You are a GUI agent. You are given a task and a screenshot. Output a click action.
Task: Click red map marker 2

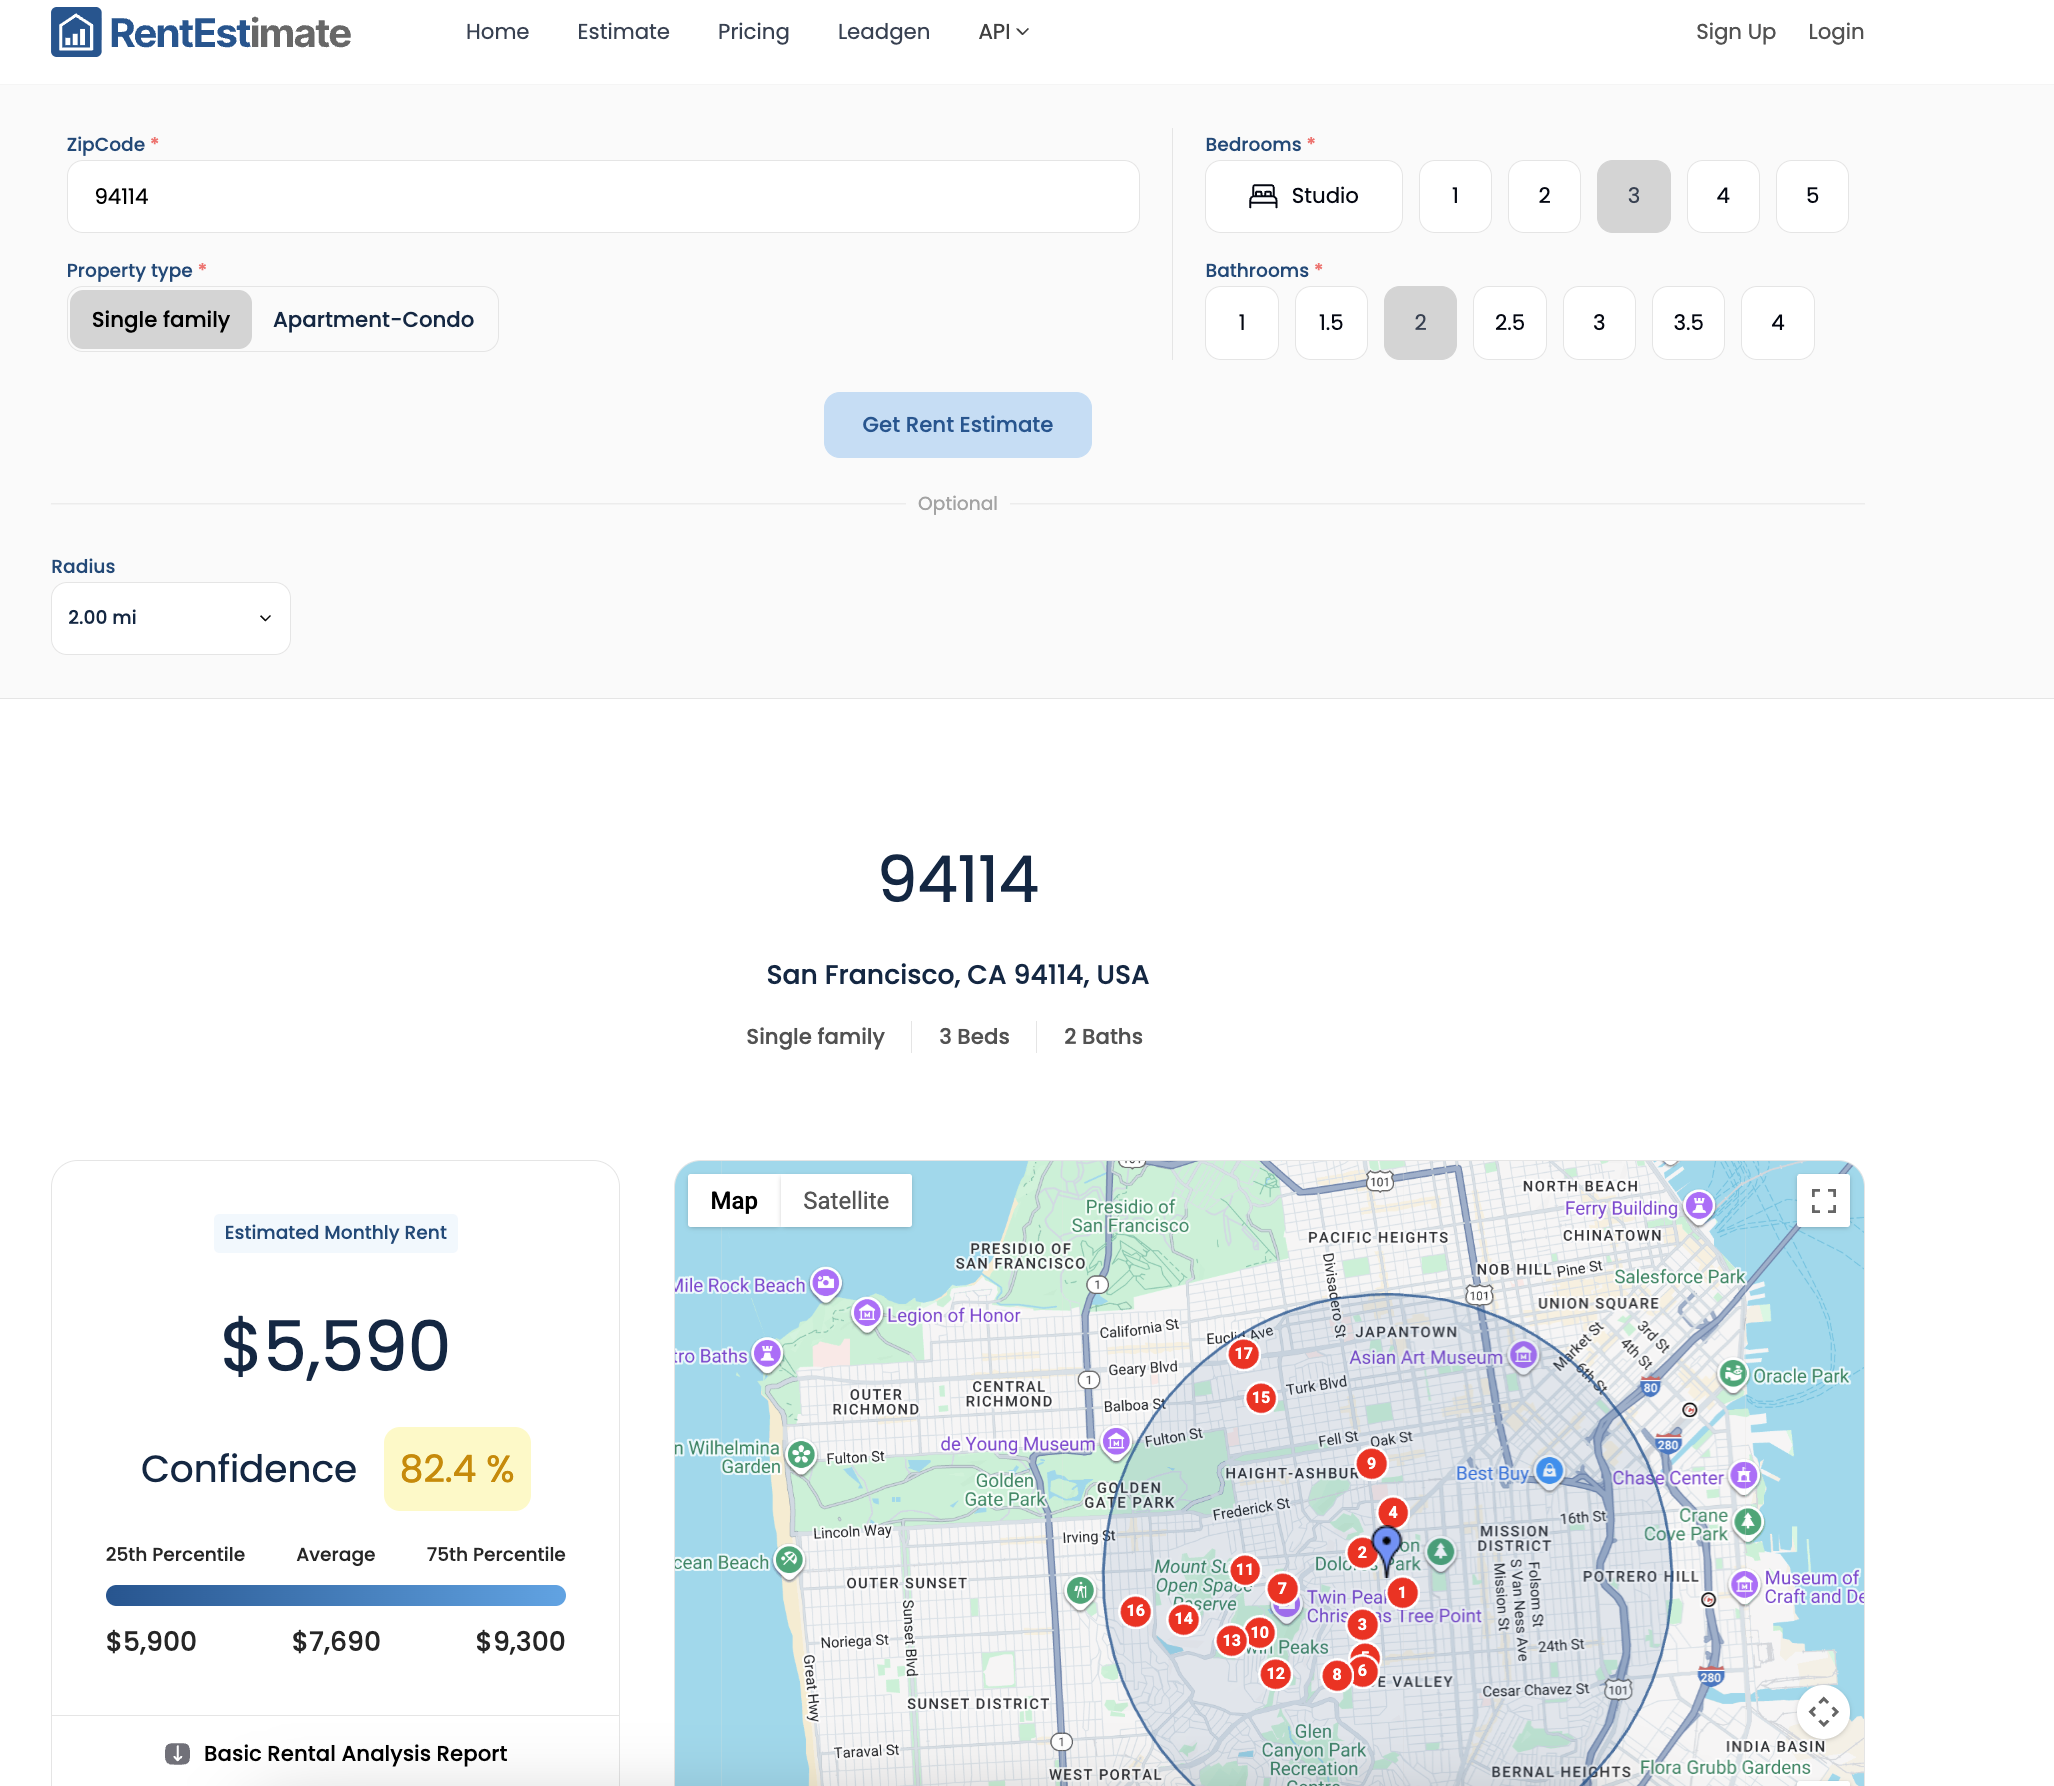tap(1361, 1553)
